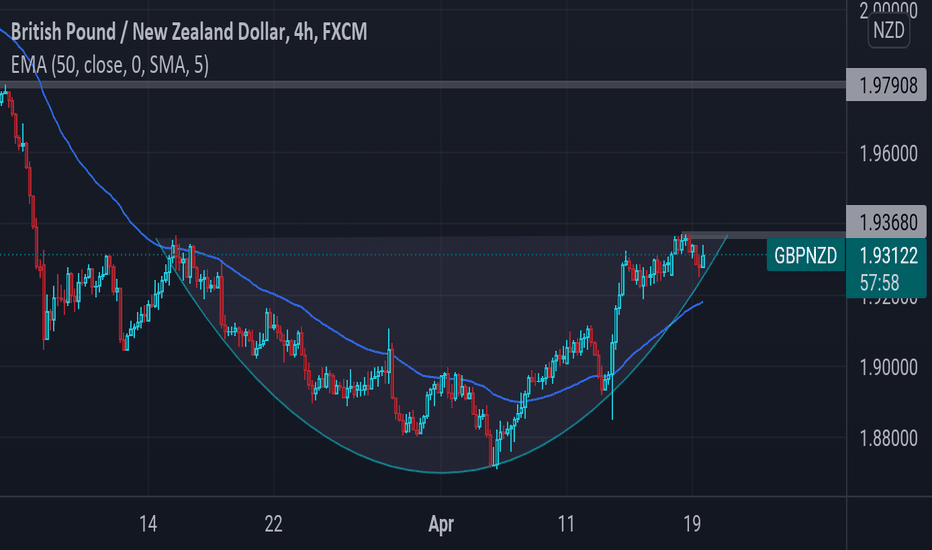Click the date label 22 on time axis
This screenshot has height=550, width=932.
pyautogui.click(x=273, y=524)
